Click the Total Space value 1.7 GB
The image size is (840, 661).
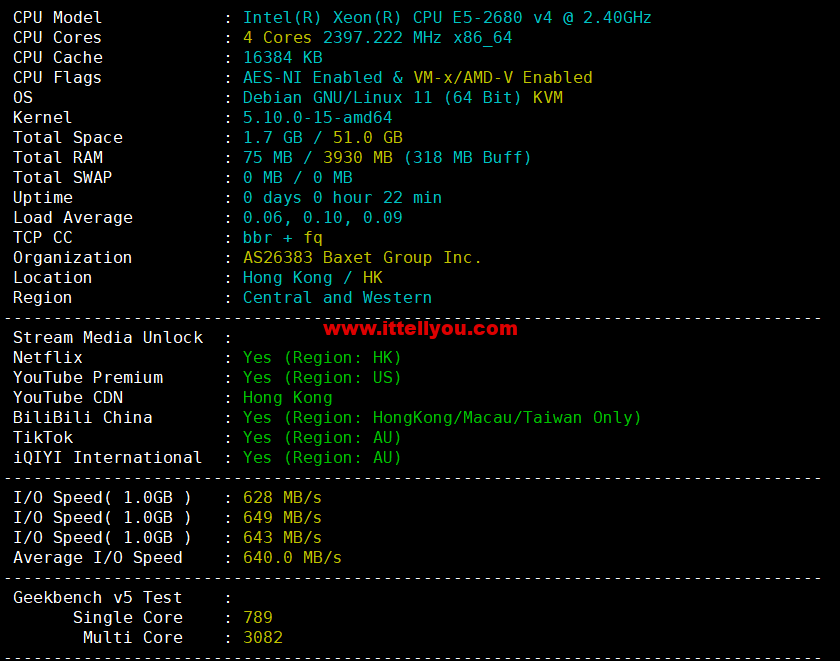click(x=272, y=138)
